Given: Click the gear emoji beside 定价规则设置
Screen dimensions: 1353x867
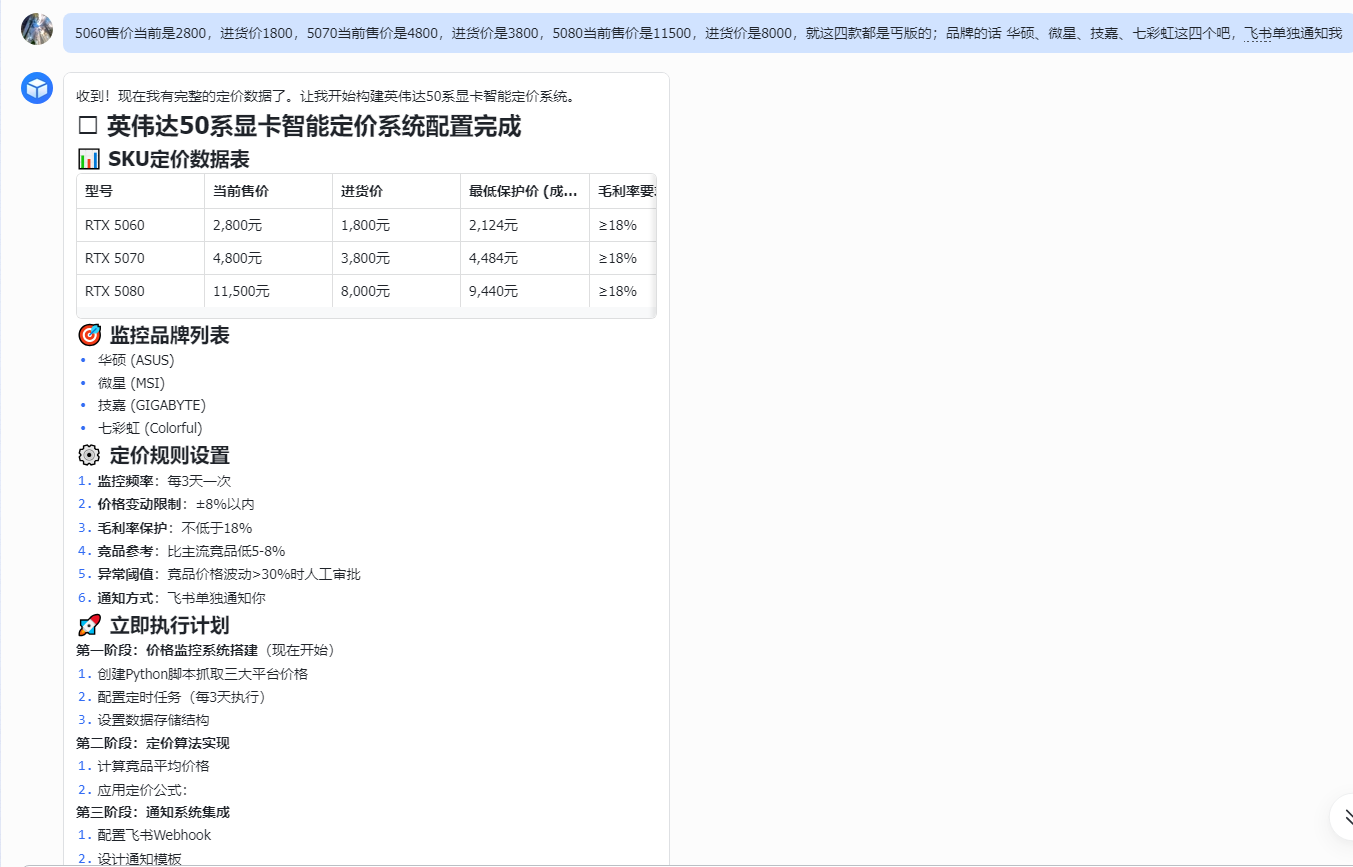Looking at the screenshot, I should 89,455.
